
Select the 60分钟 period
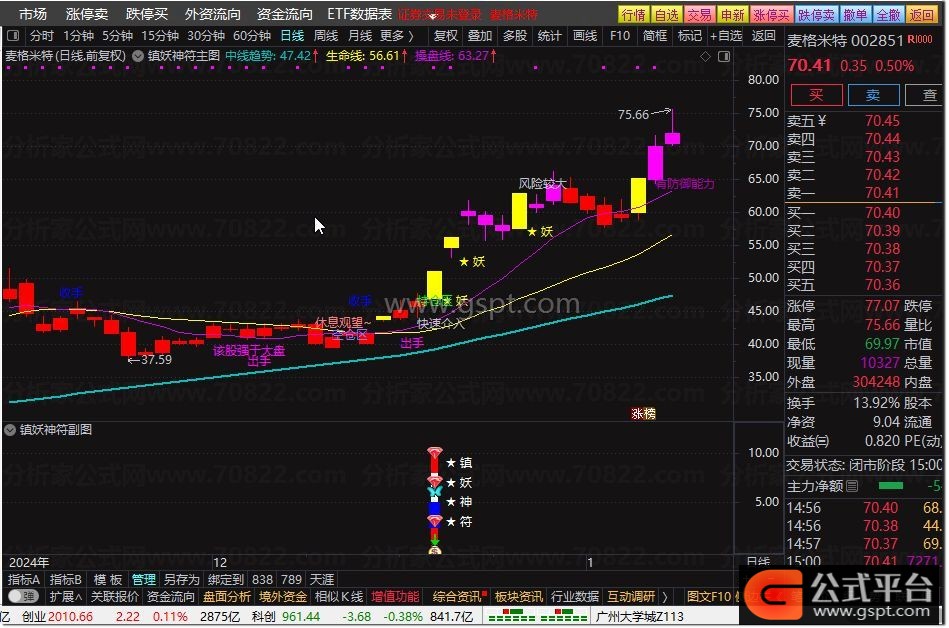click(x=252, y=36)
